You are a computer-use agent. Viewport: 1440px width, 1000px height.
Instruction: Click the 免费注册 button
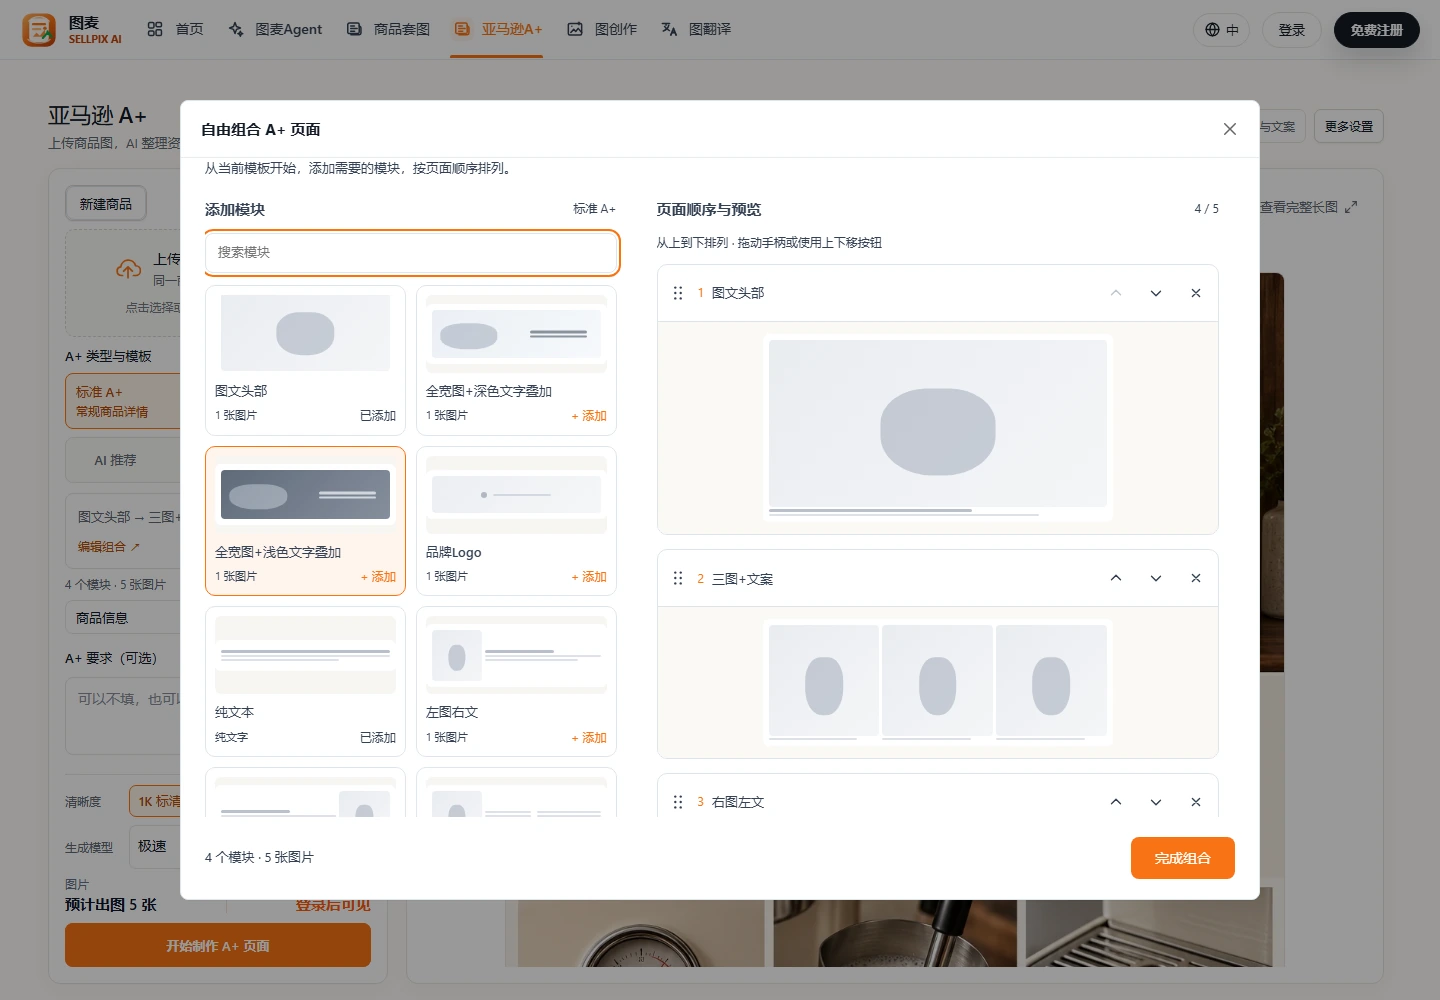(1377, 30)
